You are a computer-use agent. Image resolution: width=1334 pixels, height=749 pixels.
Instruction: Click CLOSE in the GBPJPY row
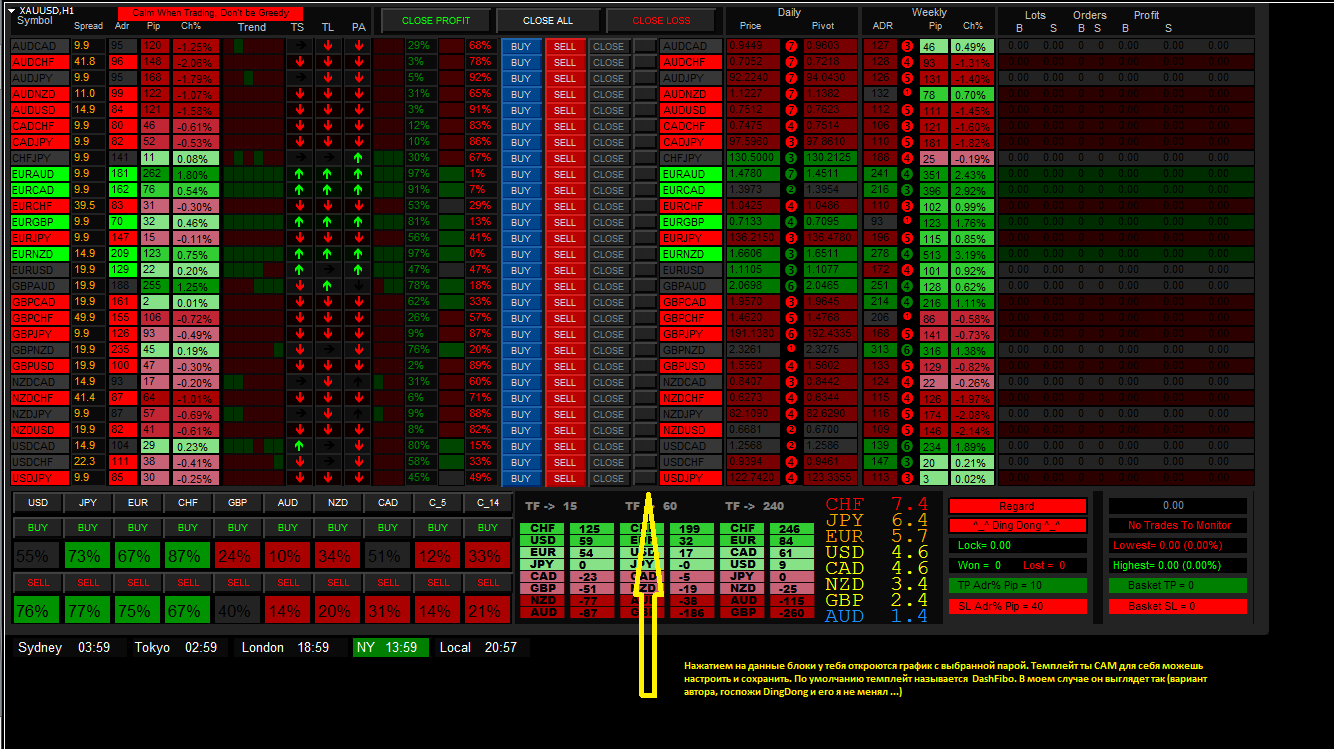[x=608, y=334]
